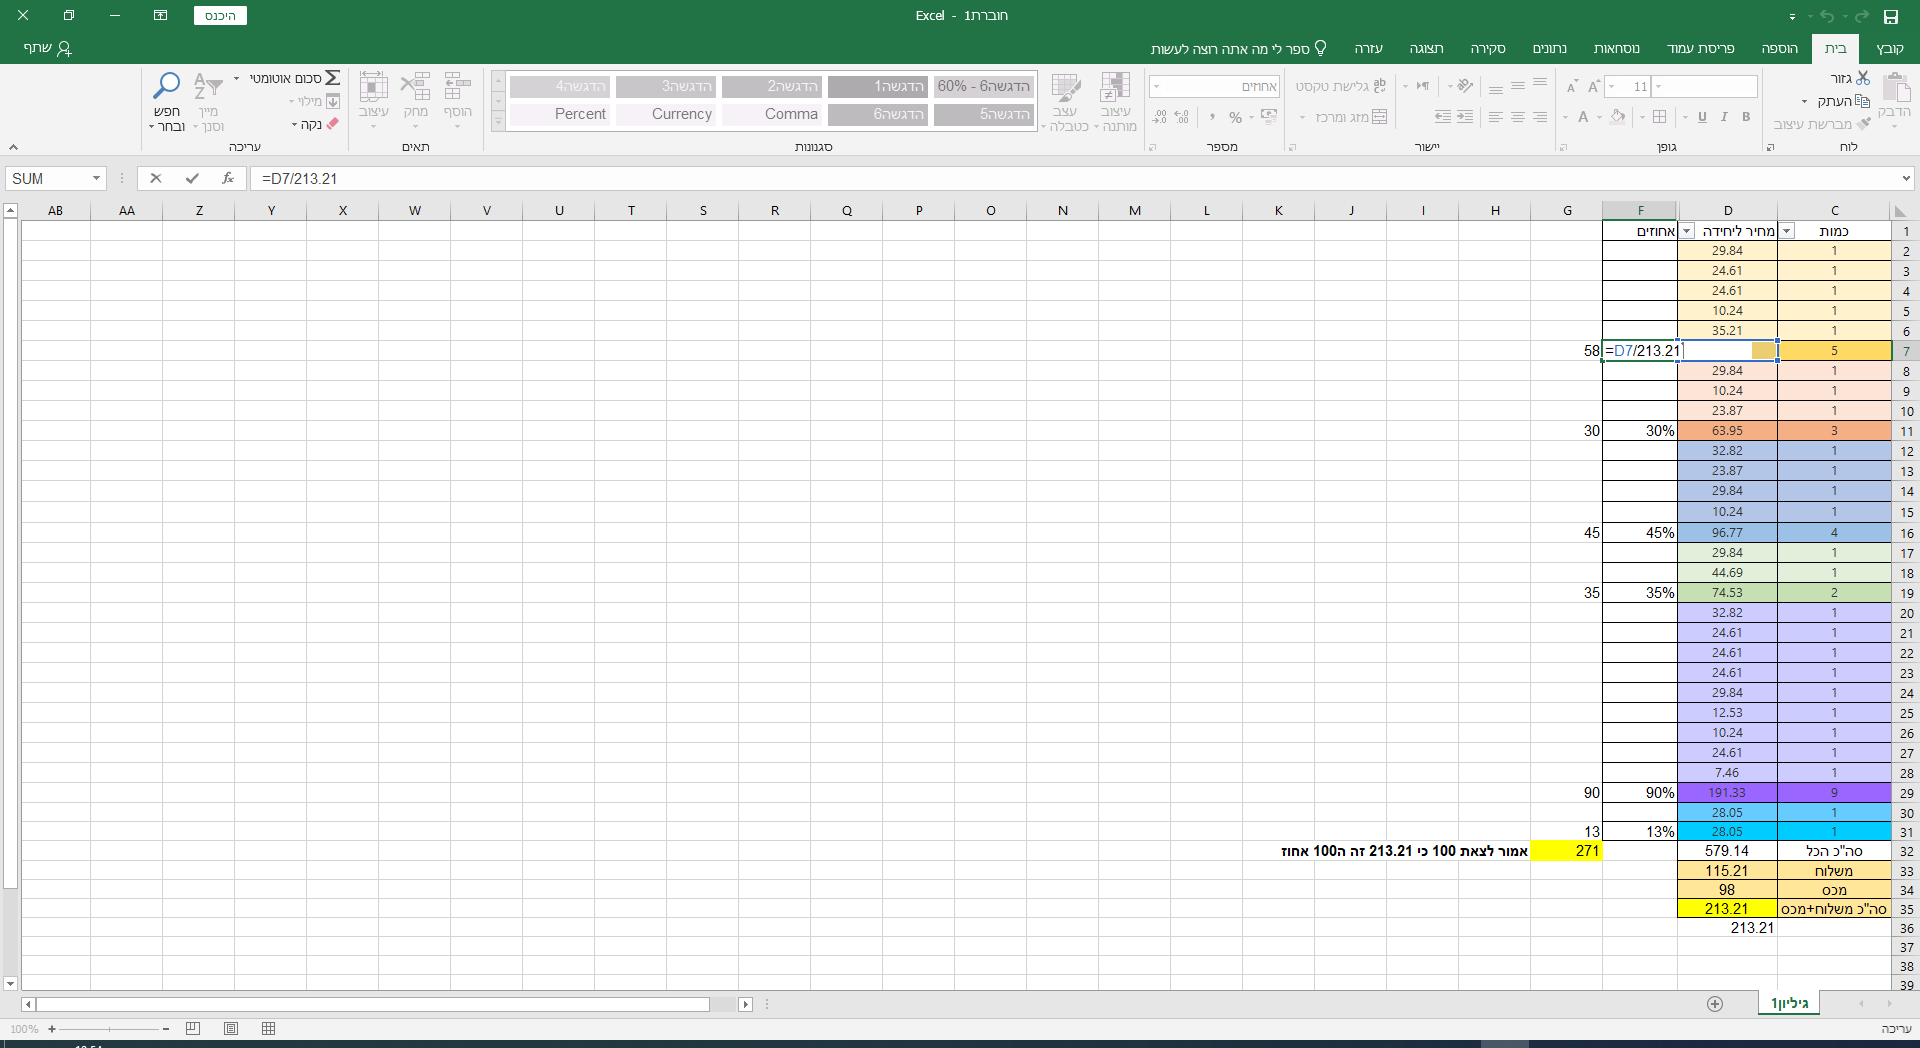
Task: Click the Increase Decimal icon
Action: pos(1182,117)
